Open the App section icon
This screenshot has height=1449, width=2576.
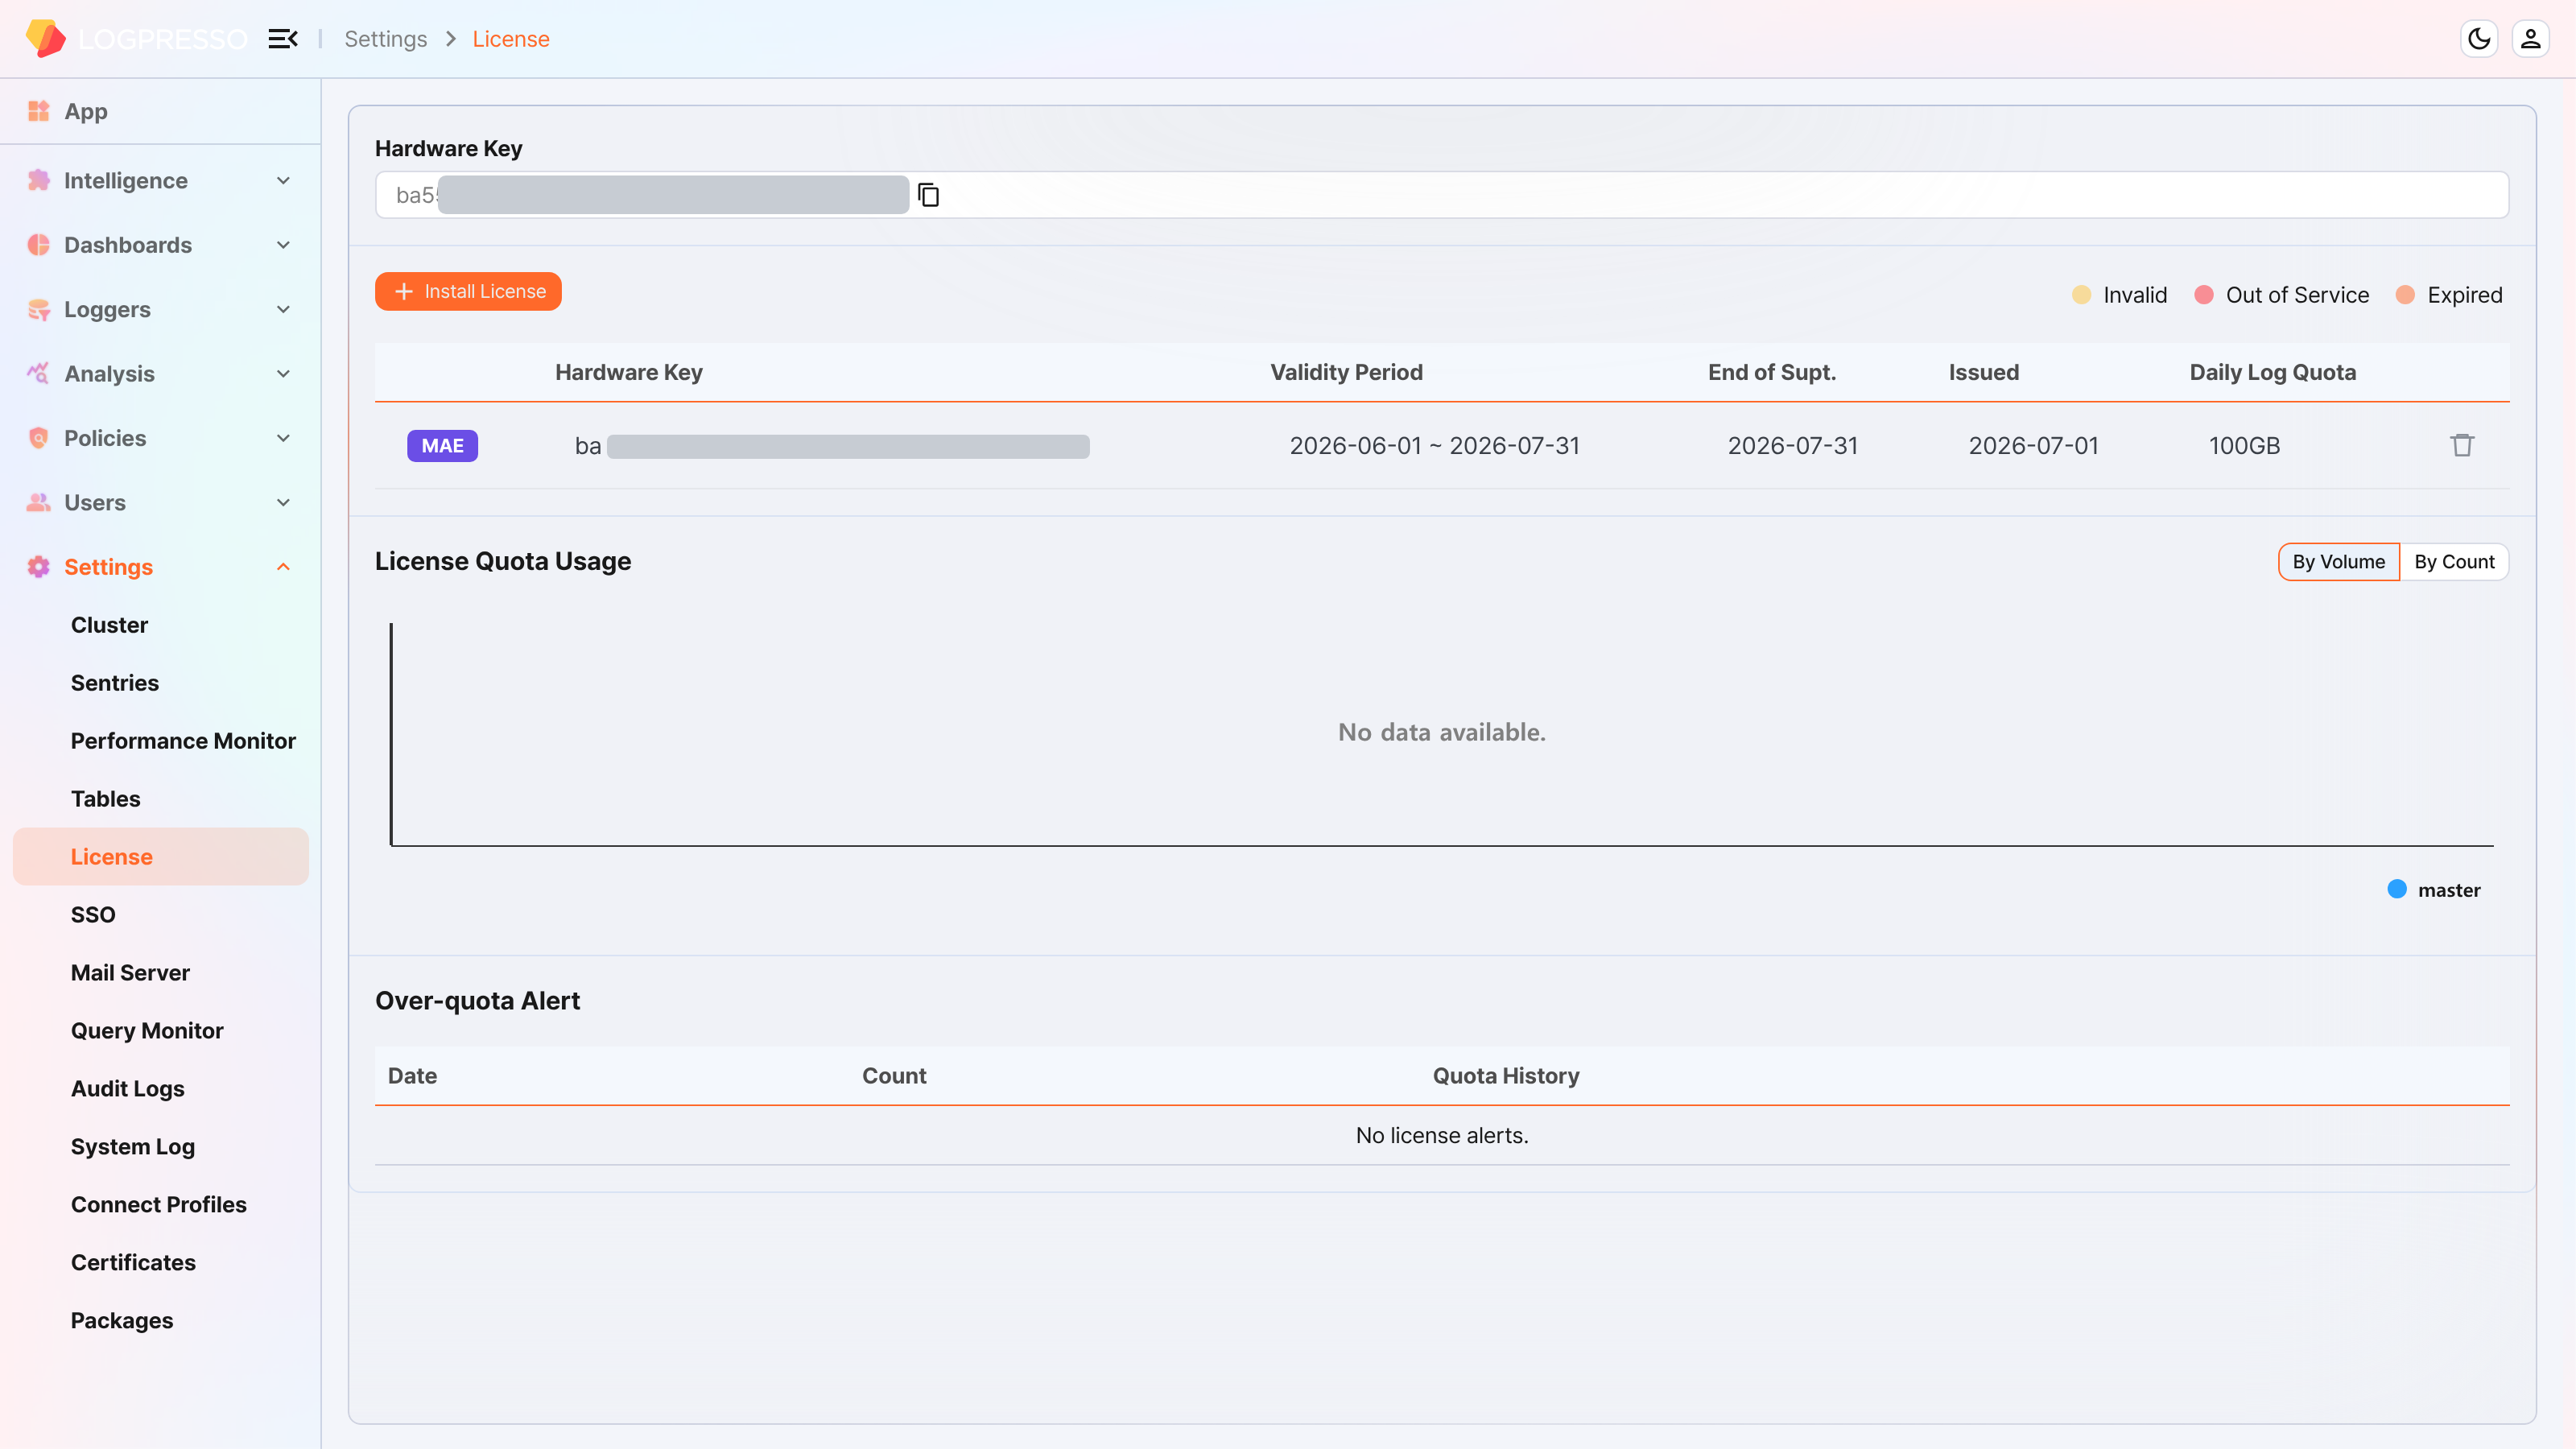pyautogui.click(x=38, y=111)
